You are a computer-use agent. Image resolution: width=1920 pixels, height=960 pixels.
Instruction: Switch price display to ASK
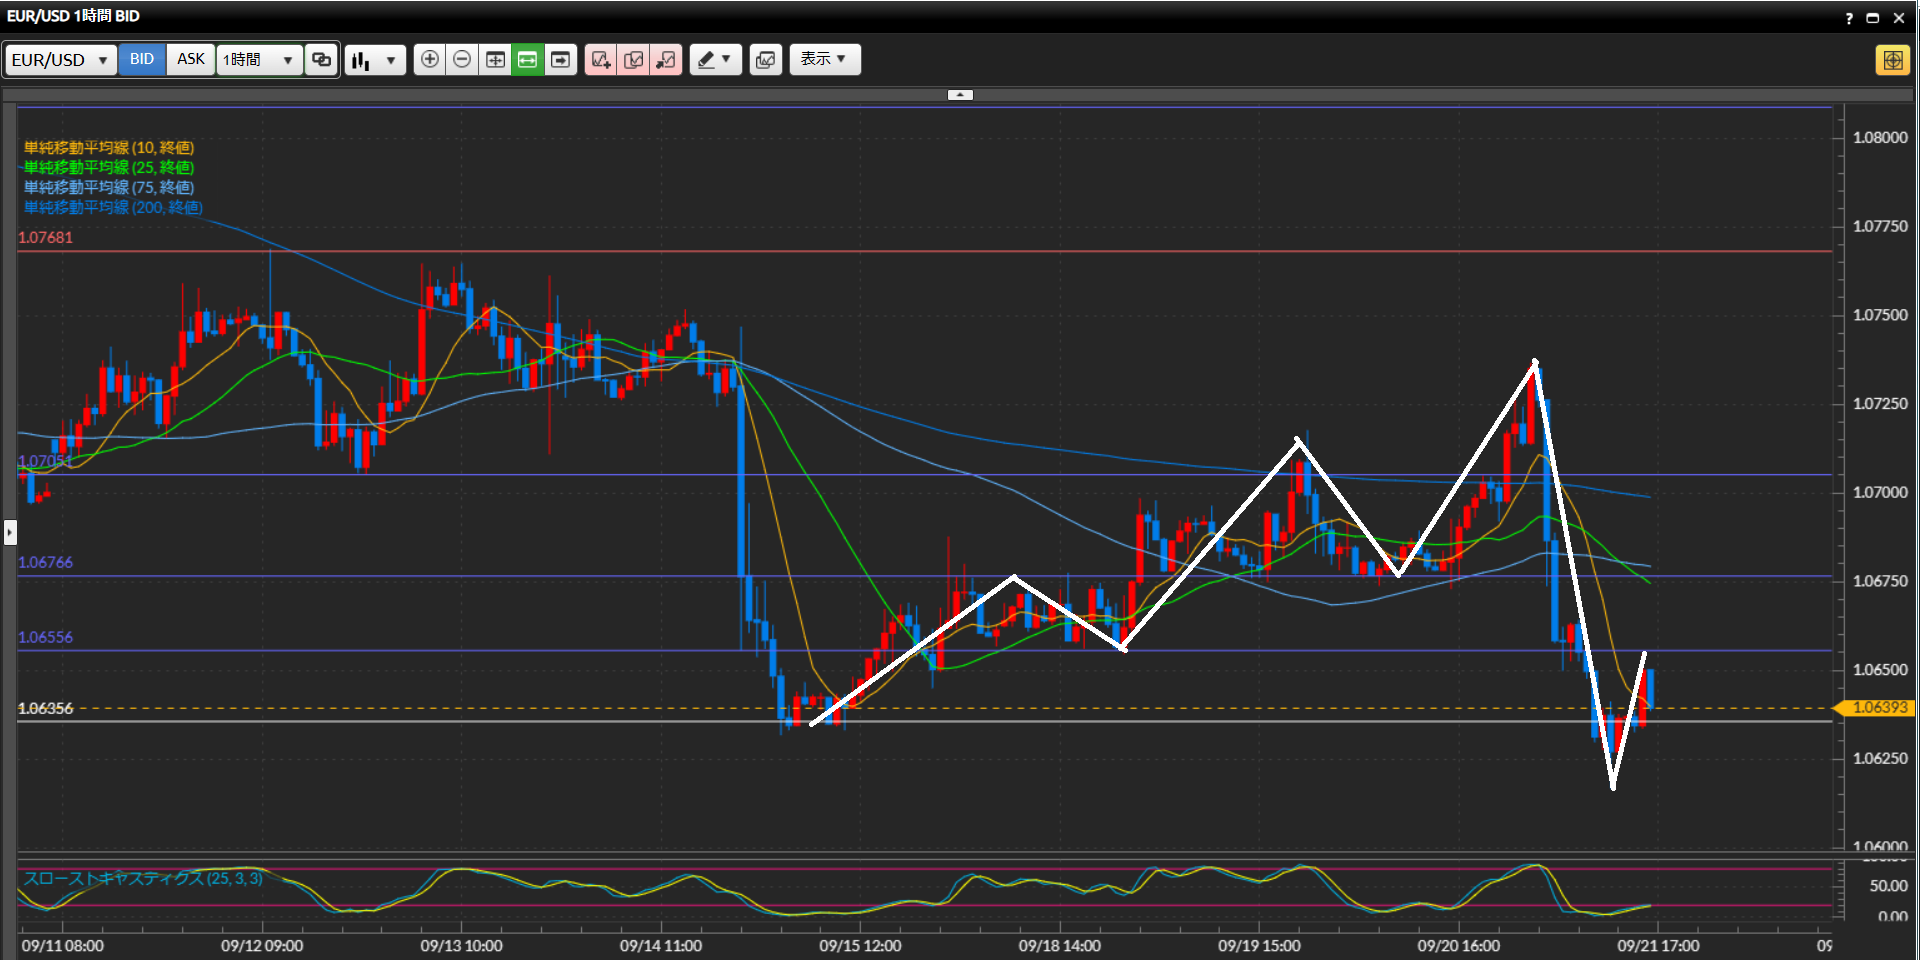point(190,59)
